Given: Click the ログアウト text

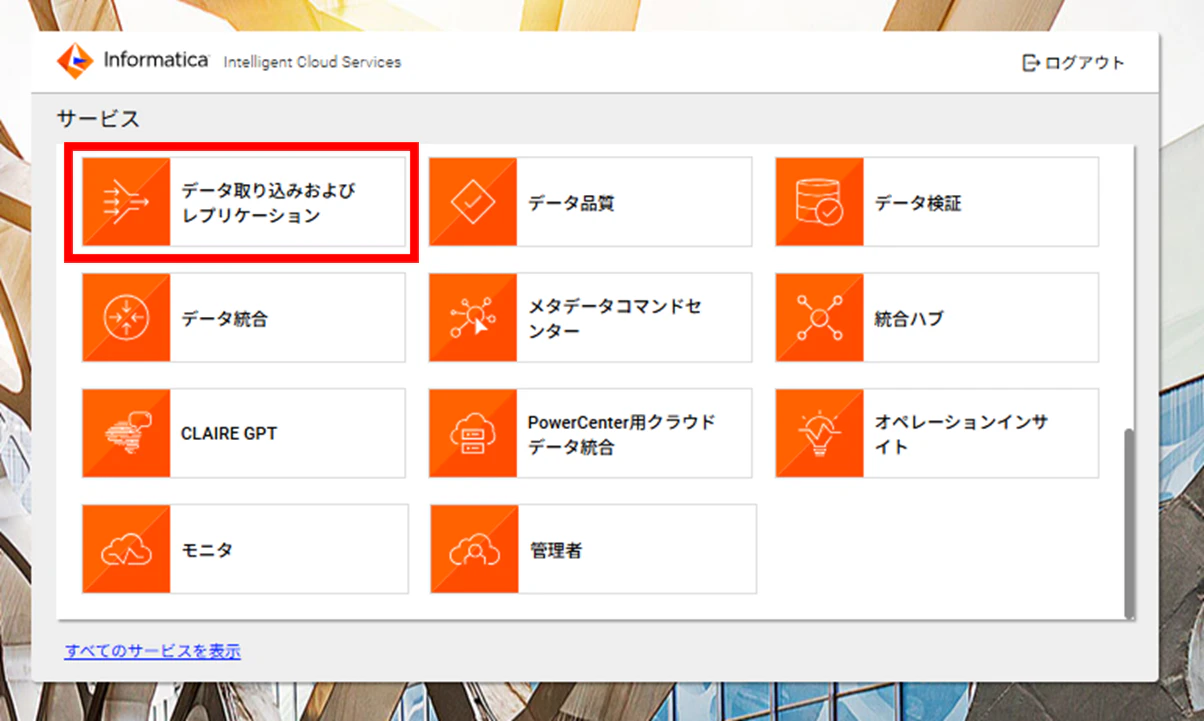Looking at the screenshot, I should point(1085,63).
